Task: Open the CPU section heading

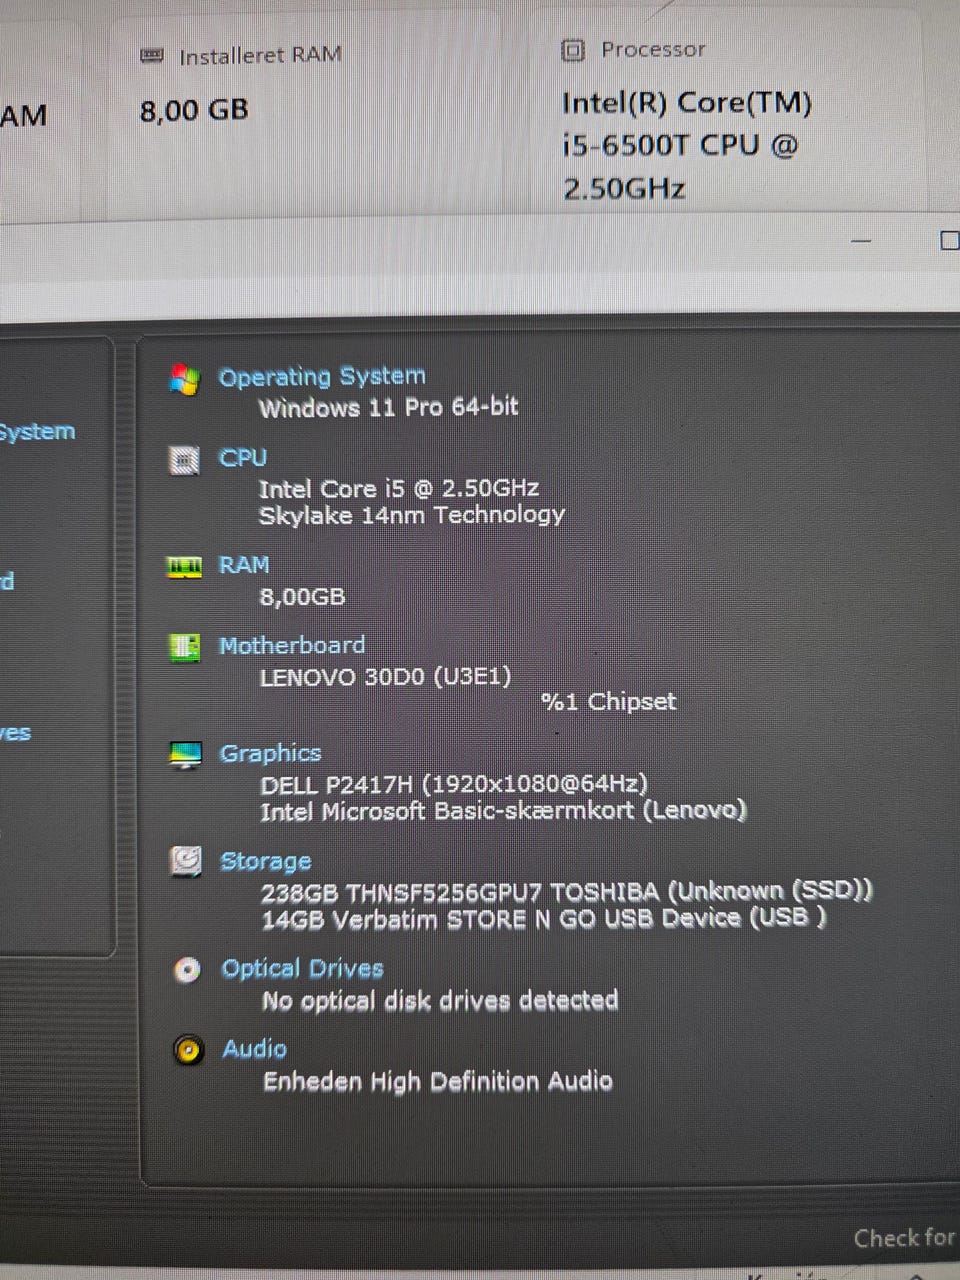Action: pyautogui.click(x=243, y=458)
